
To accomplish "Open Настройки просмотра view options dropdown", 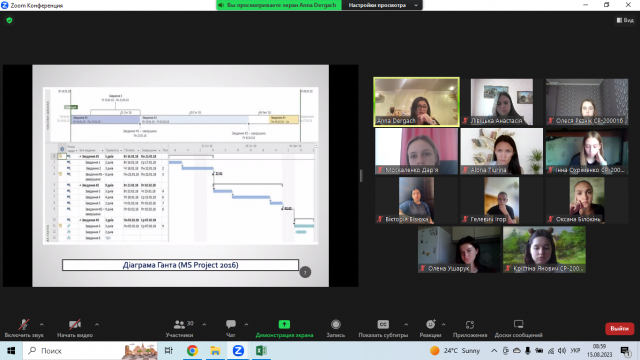I will pyautogui.click(x=382, y=5).
